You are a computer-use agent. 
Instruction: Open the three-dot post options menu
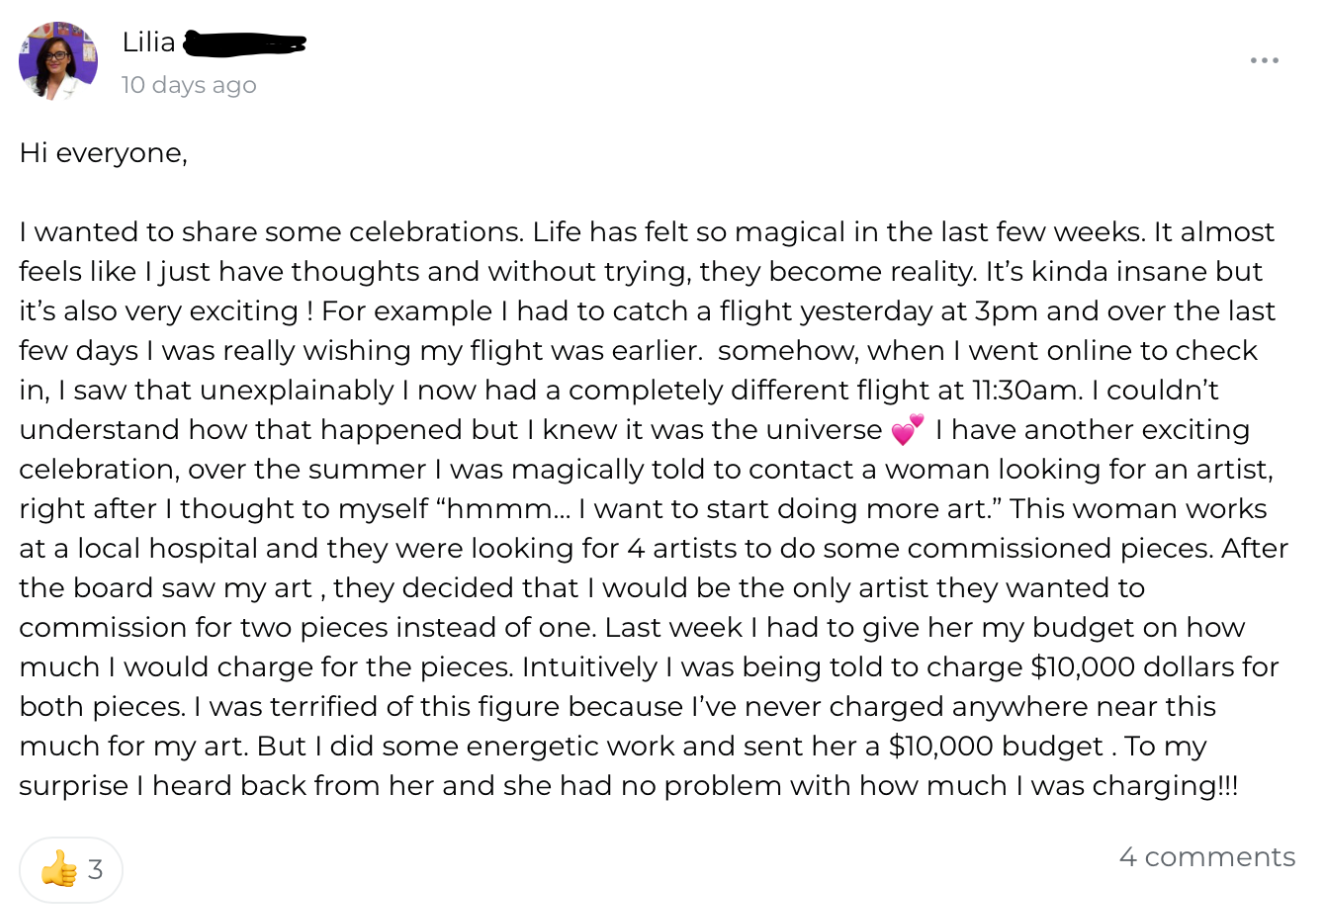(x=1264, y=61)
